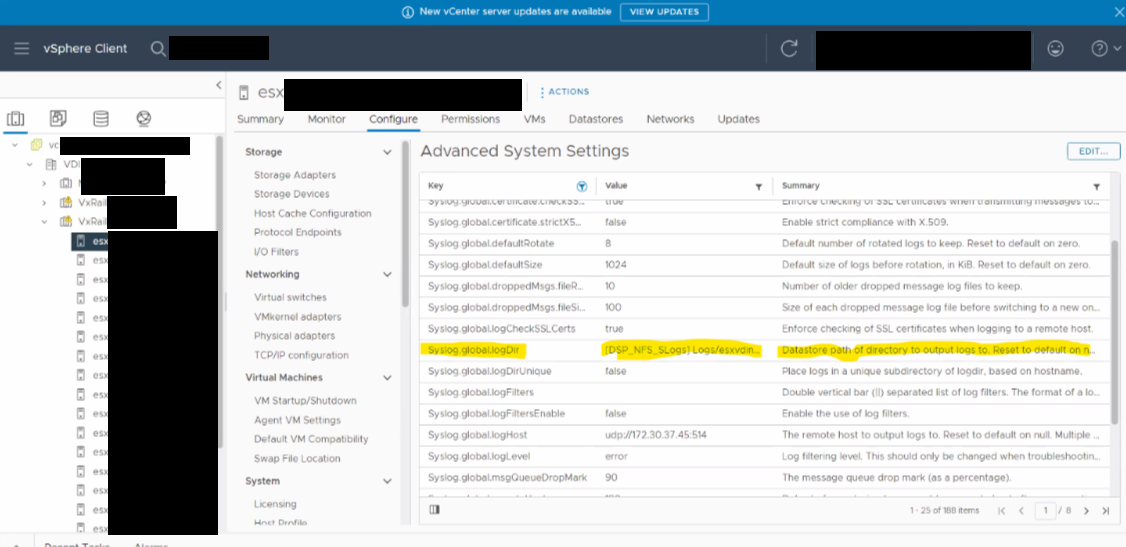Click the search magnifier icon
This screenshot has width=1126, height=547.
point(158,48)
